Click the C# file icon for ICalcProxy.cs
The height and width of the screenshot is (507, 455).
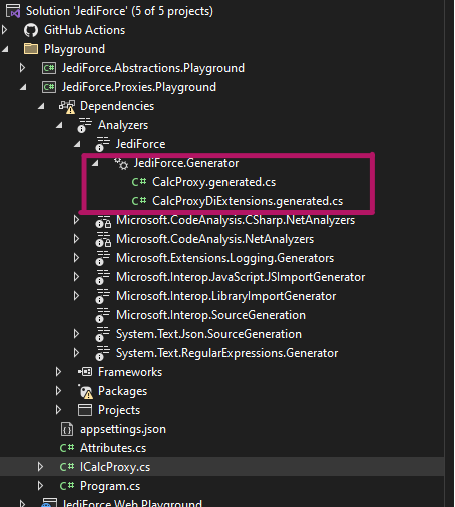67,467
